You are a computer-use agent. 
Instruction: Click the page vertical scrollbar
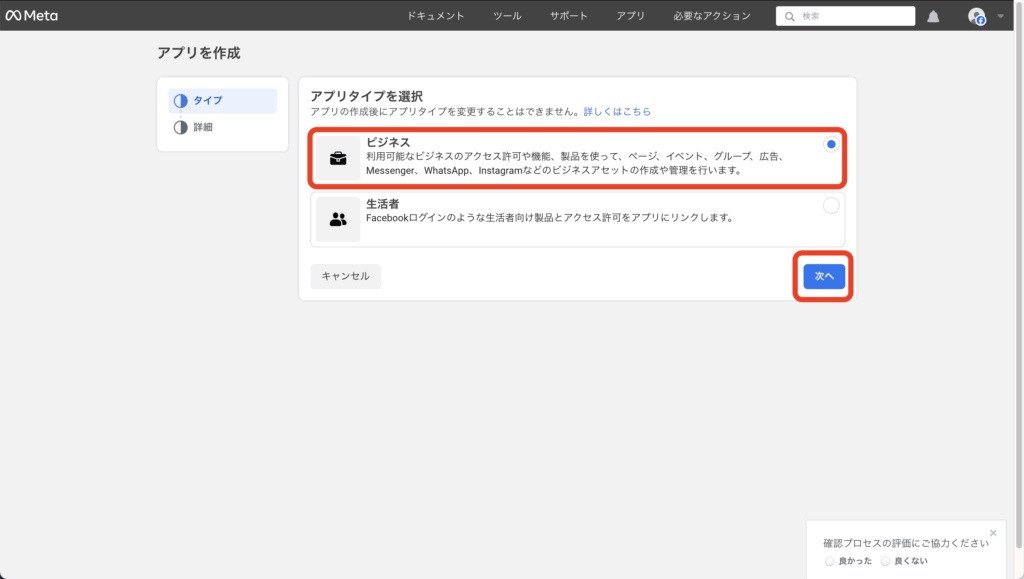[x=1018, y=274]
